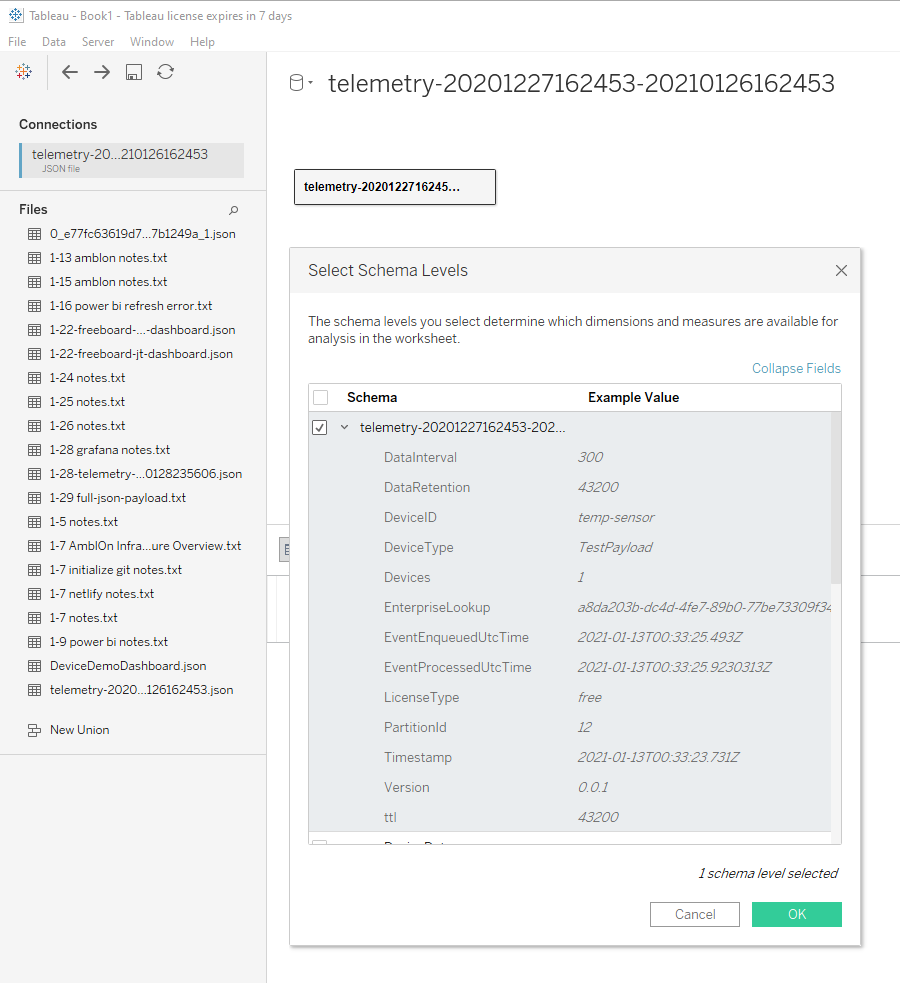Select the EventEnqueuedUtcTime field row
The width and height of the screenshot is (900, 983).
(x=570, y=638)
